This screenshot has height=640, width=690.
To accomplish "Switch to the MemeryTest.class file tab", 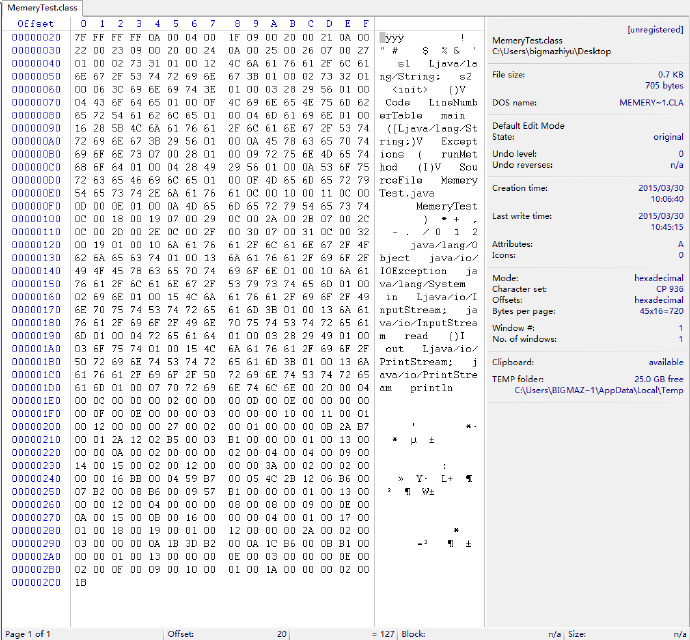I will click(x=42, y=7).
